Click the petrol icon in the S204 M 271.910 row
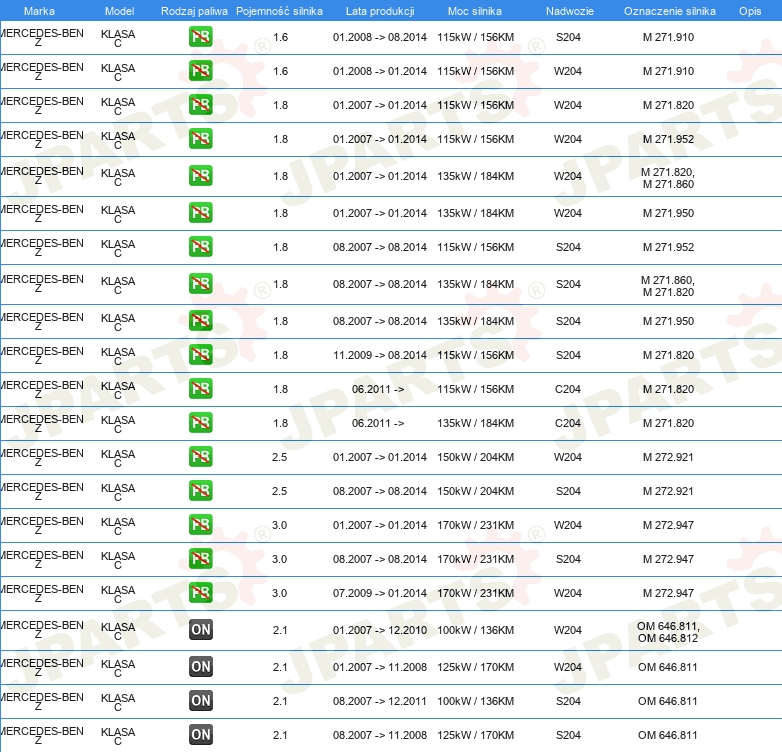782x752 pixels. pos(200,37)
